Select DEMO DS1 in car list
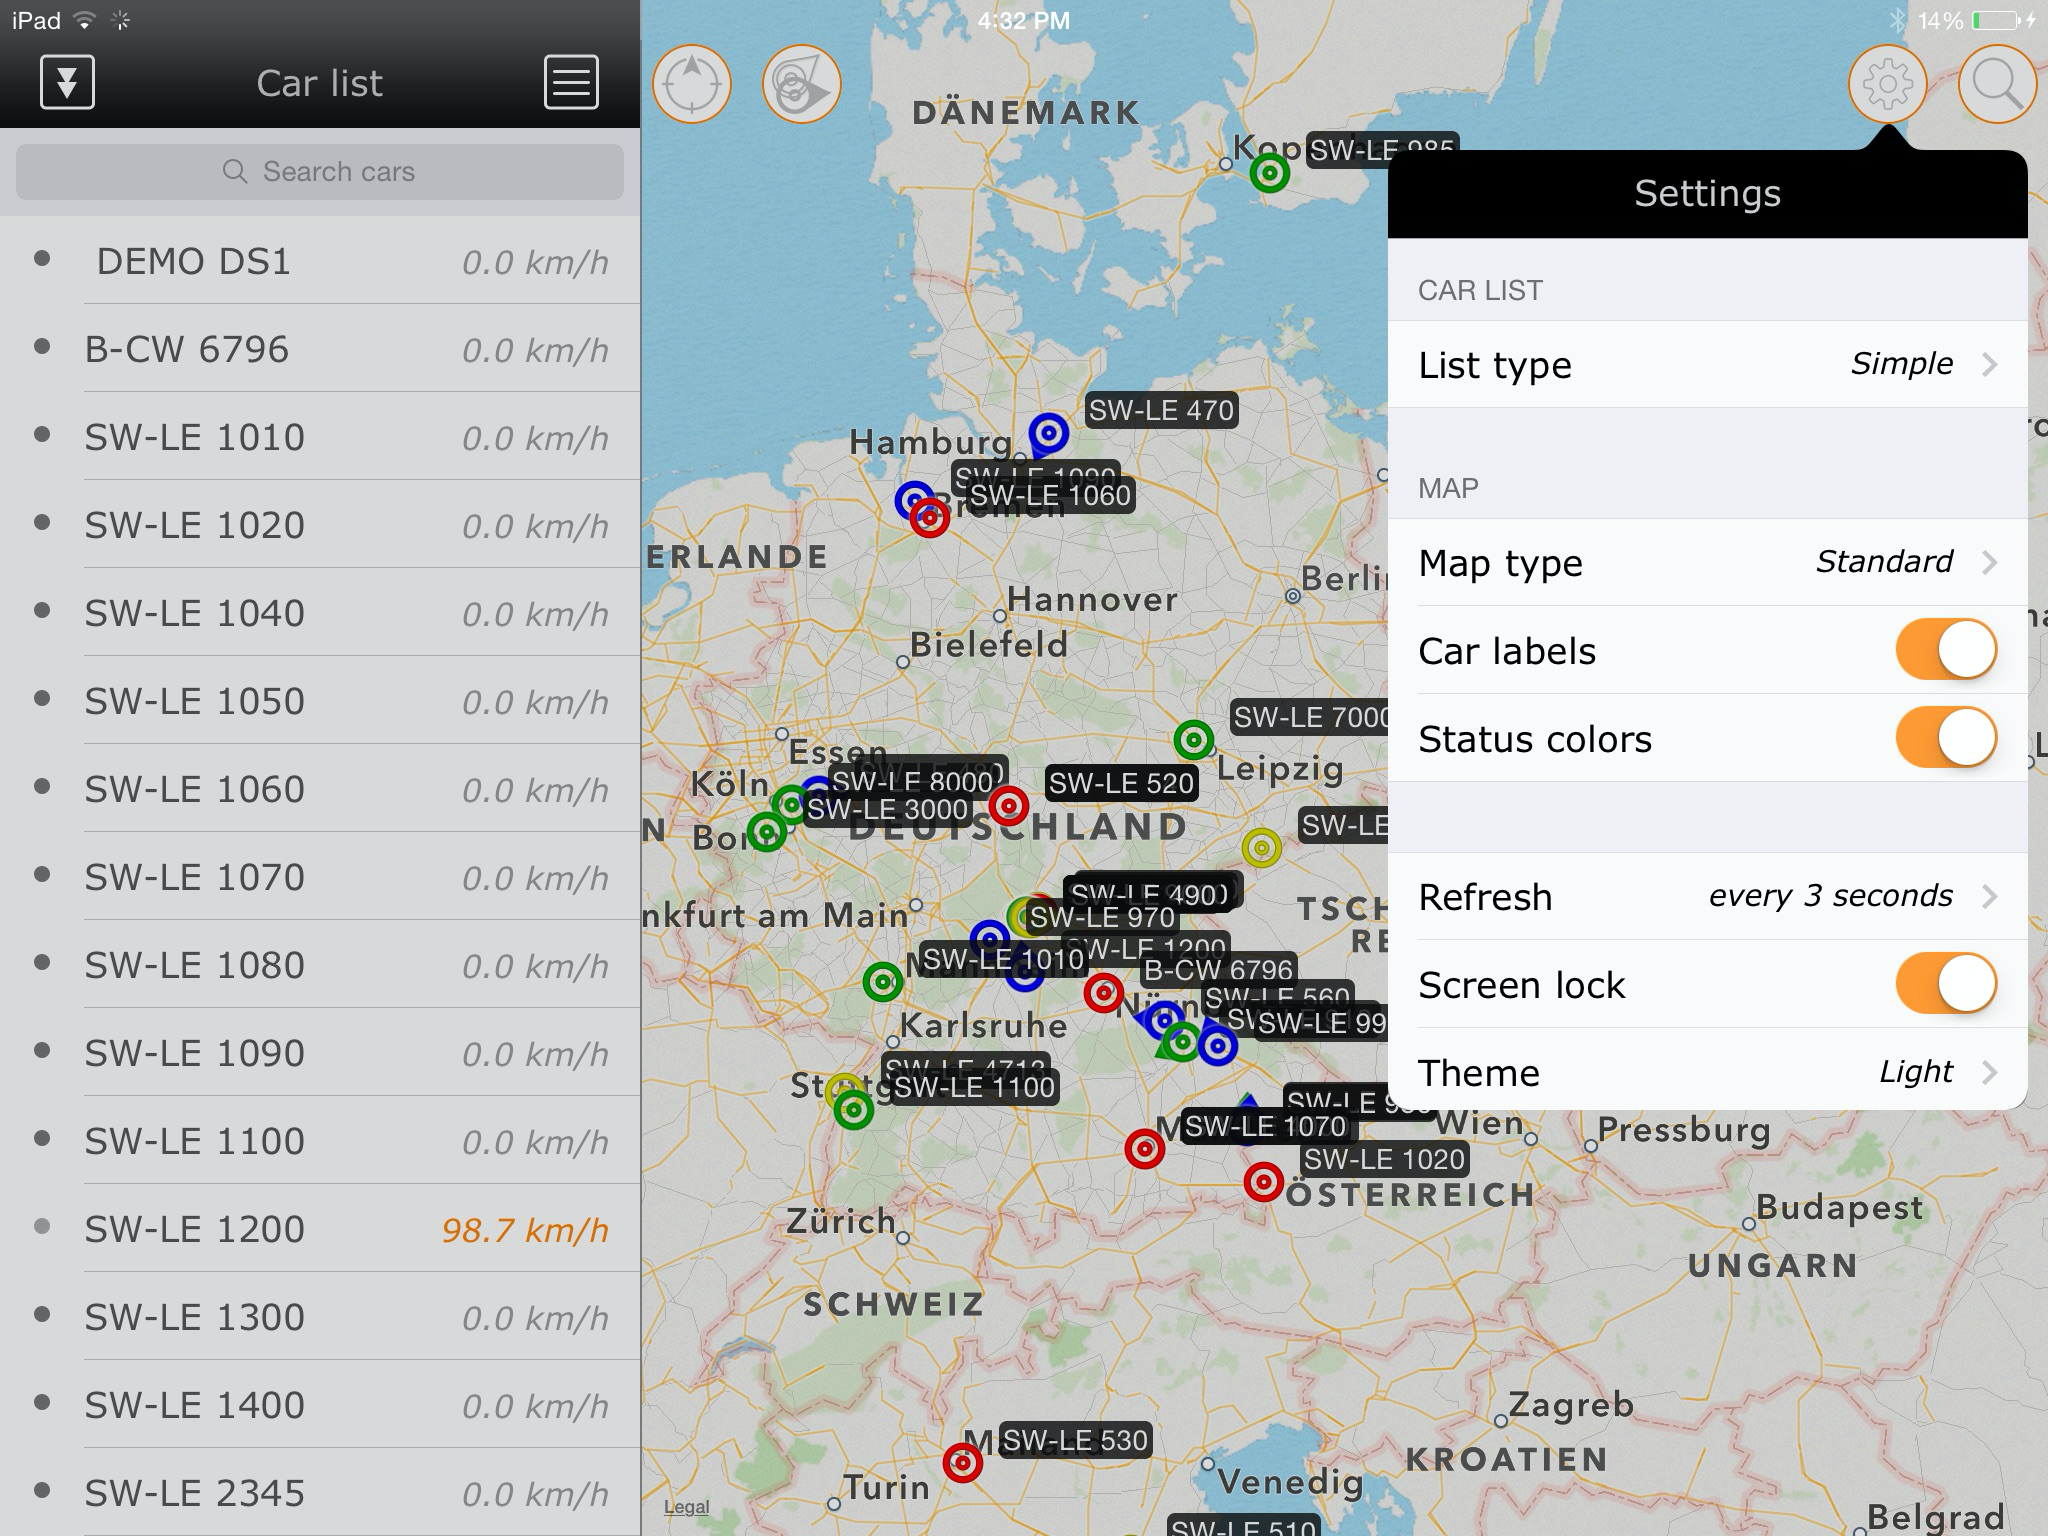The image size is (2048, 1536). click(320, 262)
